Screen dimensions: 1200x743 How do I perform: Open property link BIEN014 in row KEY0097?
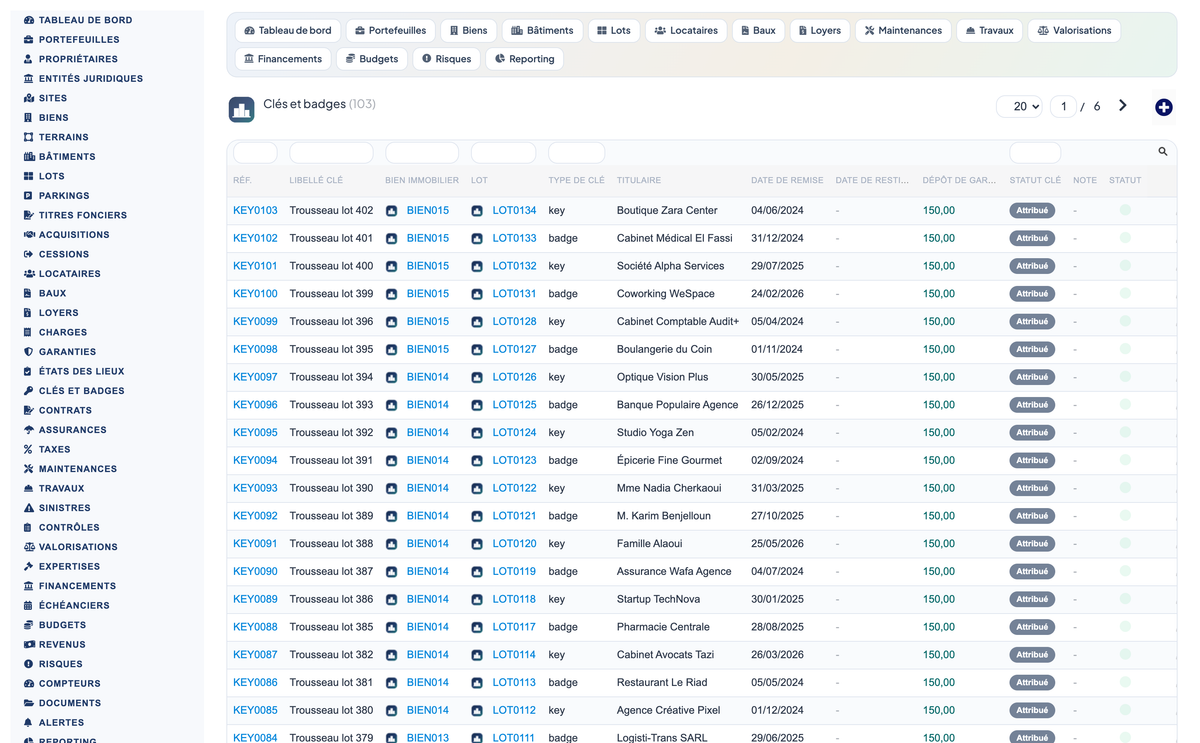[428, 377]
